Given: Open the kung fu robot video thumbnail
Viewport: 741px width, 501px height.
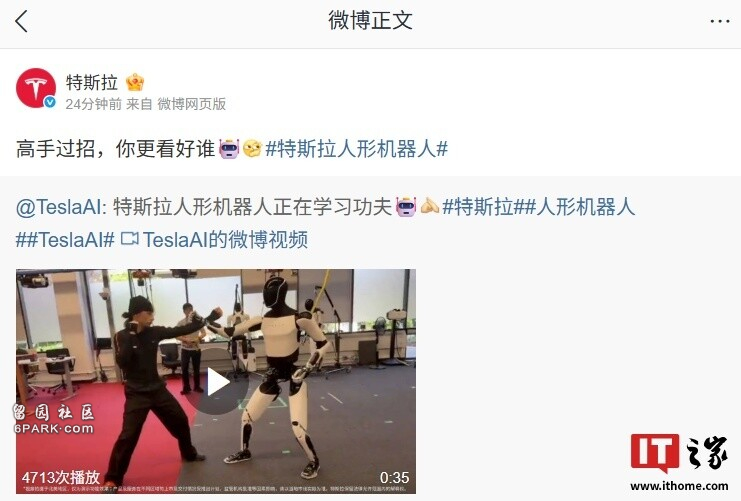Looking at the screenshot, I should point(216,381).
